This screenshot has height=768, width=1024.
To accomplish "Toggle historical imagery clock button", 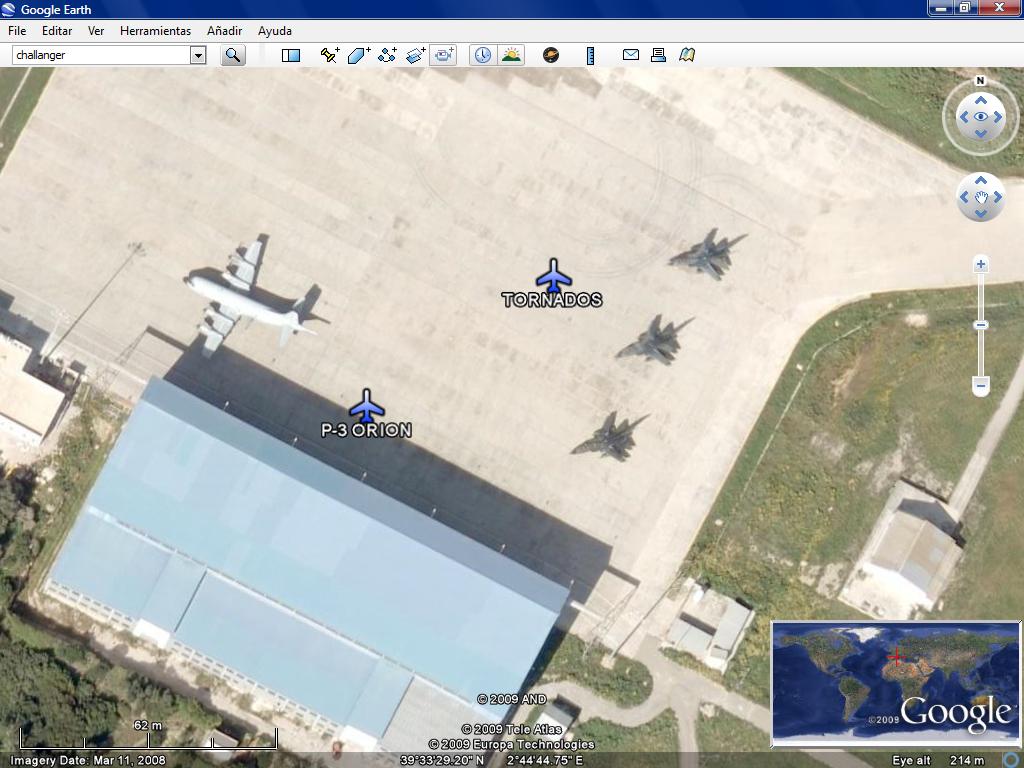I will [x=482, y=55].
